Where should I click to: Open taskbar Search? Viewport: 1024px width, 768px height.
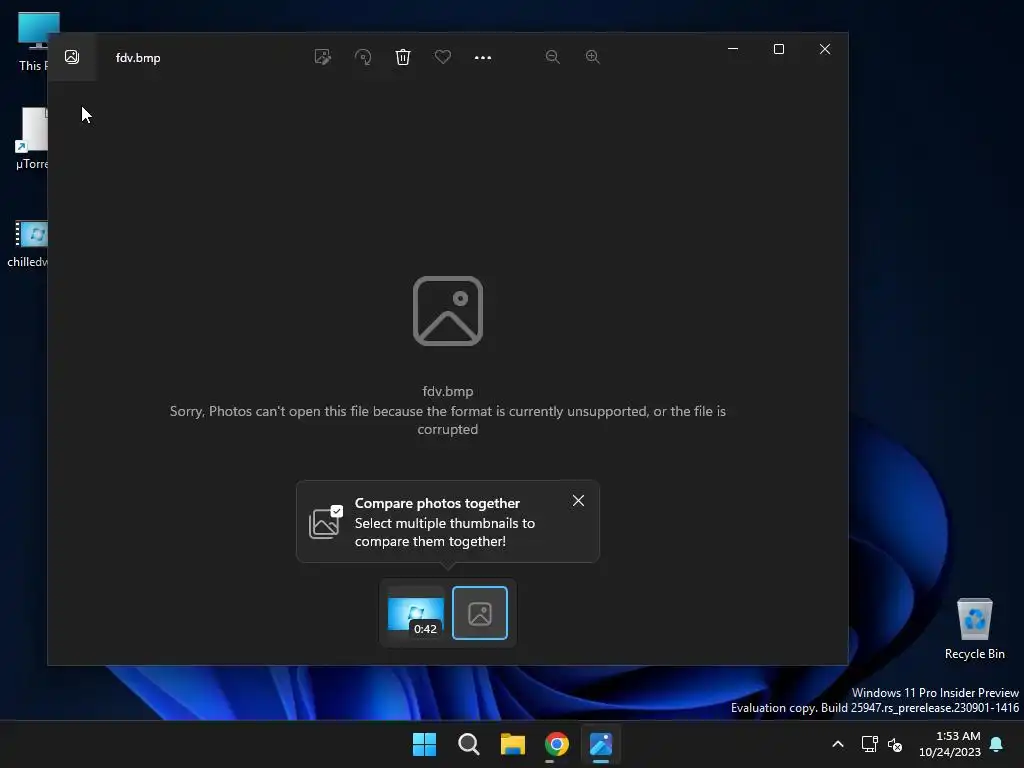click(469, 744)
